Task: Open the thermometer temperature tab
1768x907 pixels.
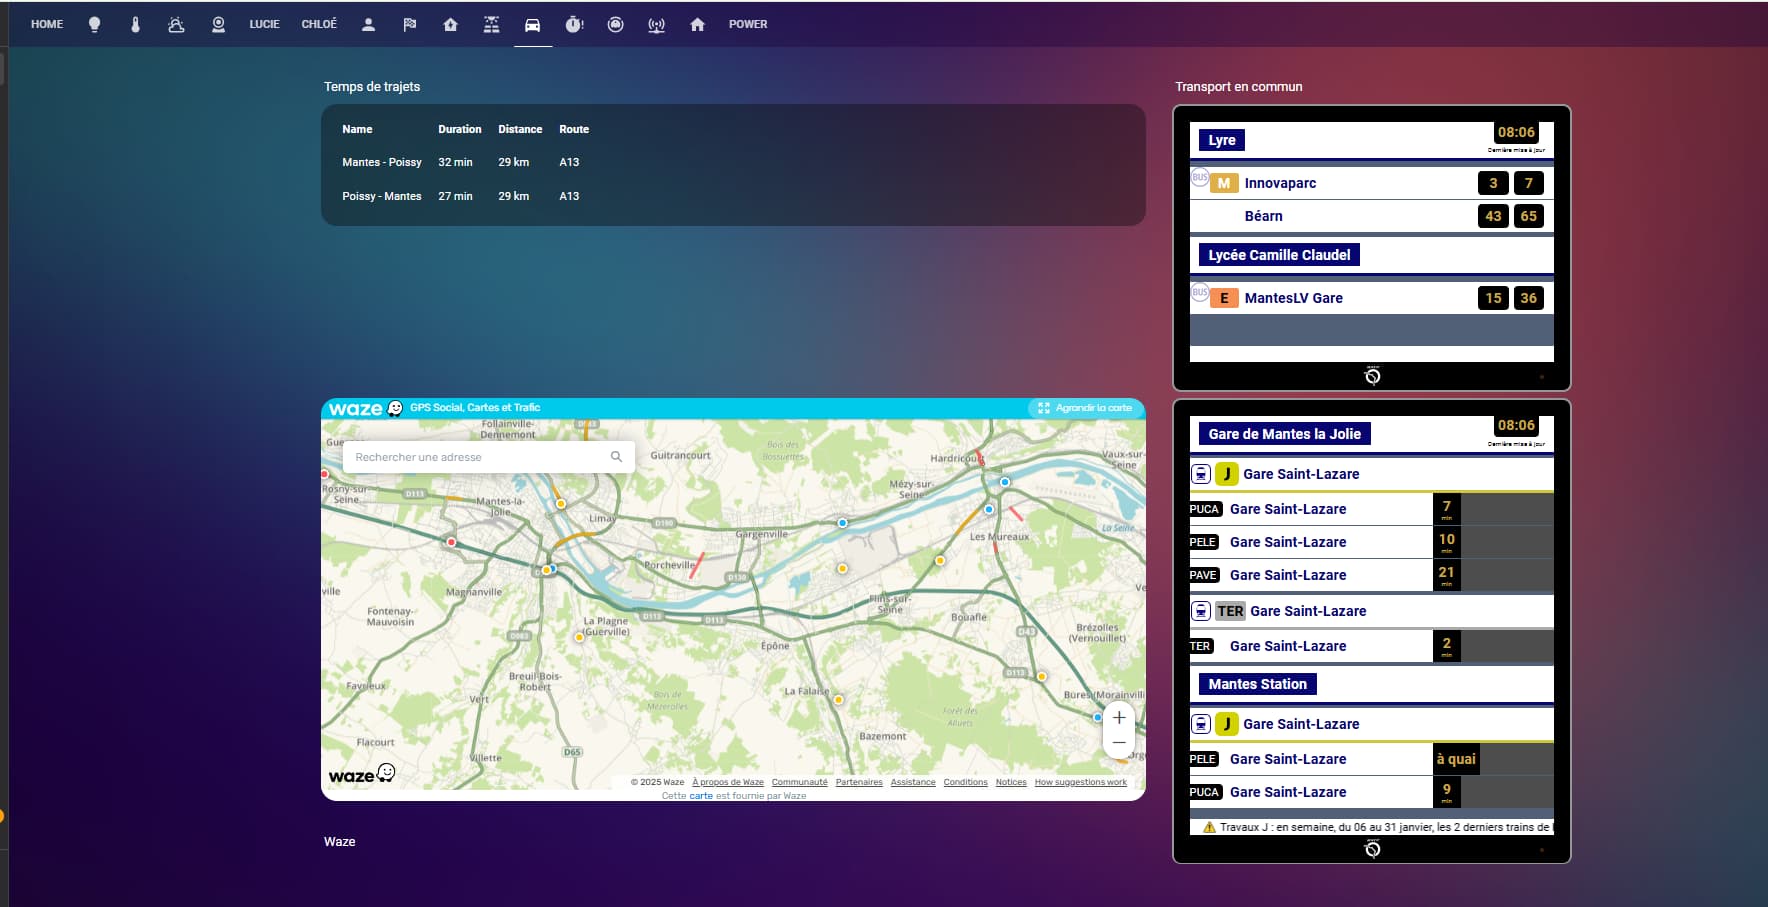Action: click(x=135, y=24)
